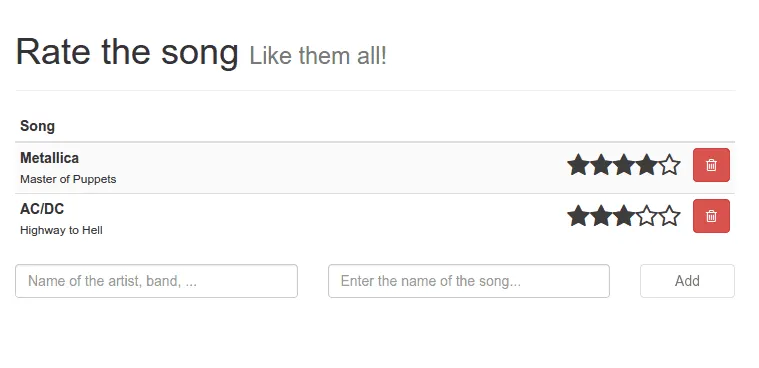
Task: Remove AC/DC Highway to Hell entry
Action: 711,216
